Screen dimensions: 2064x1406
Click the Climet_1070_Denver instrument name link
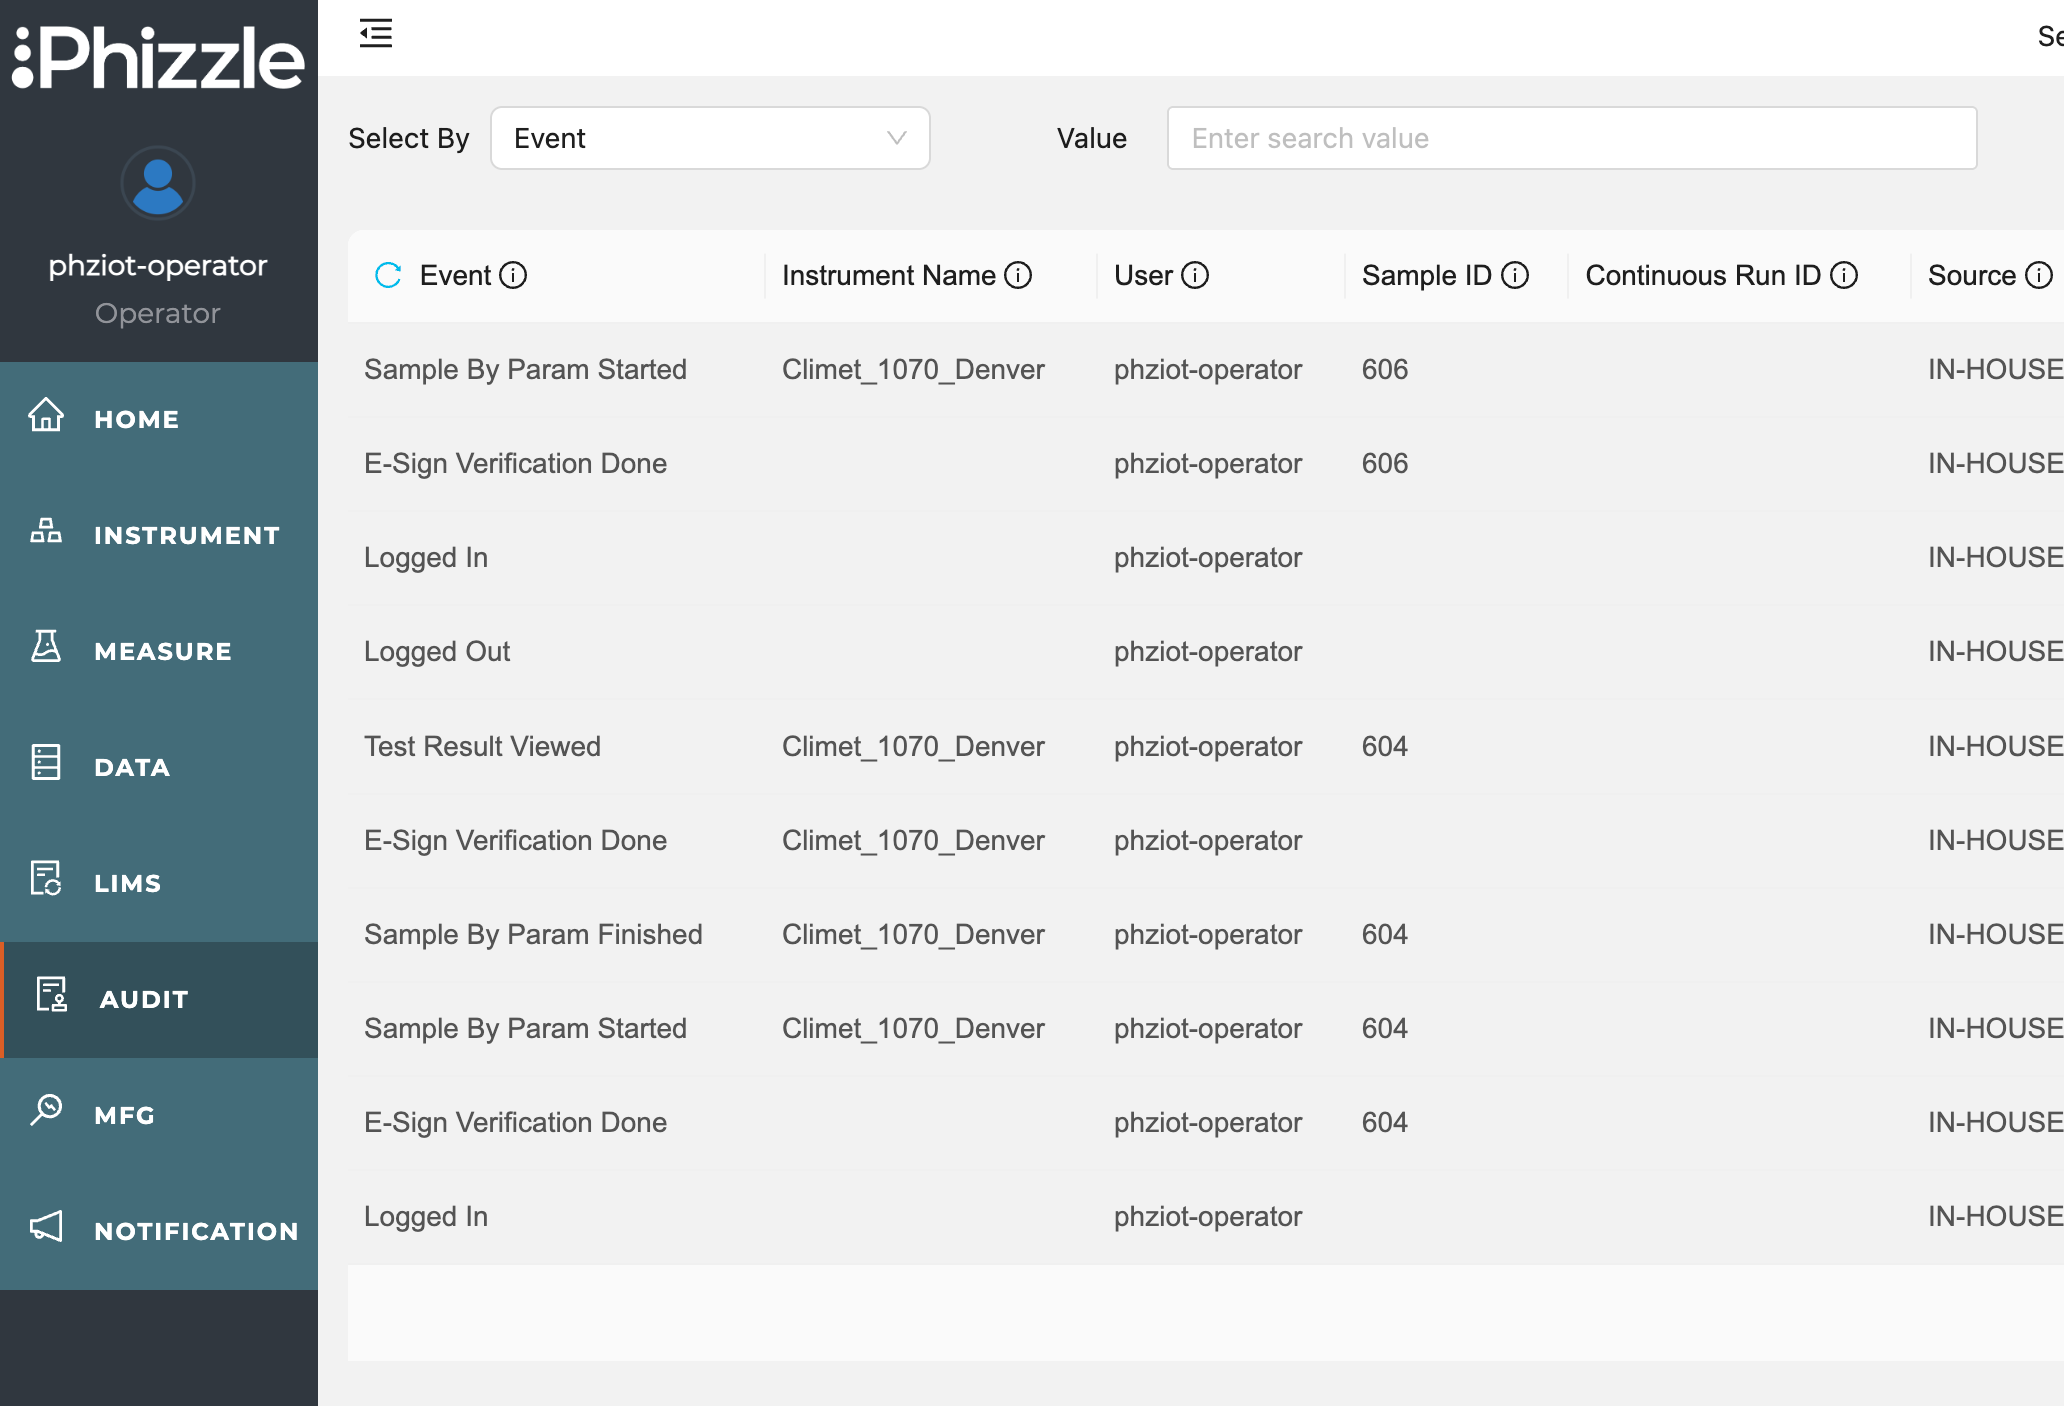(913, 369)
